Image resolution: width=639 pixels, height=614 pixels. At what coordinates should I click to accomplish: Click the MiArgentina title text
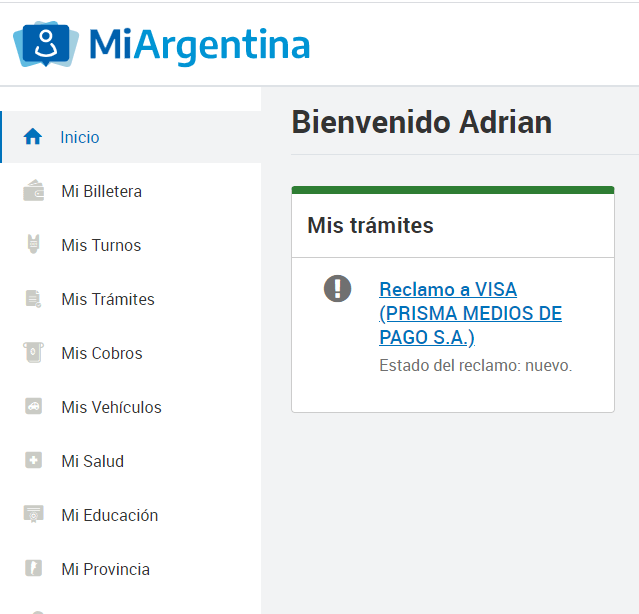[199, 46]
